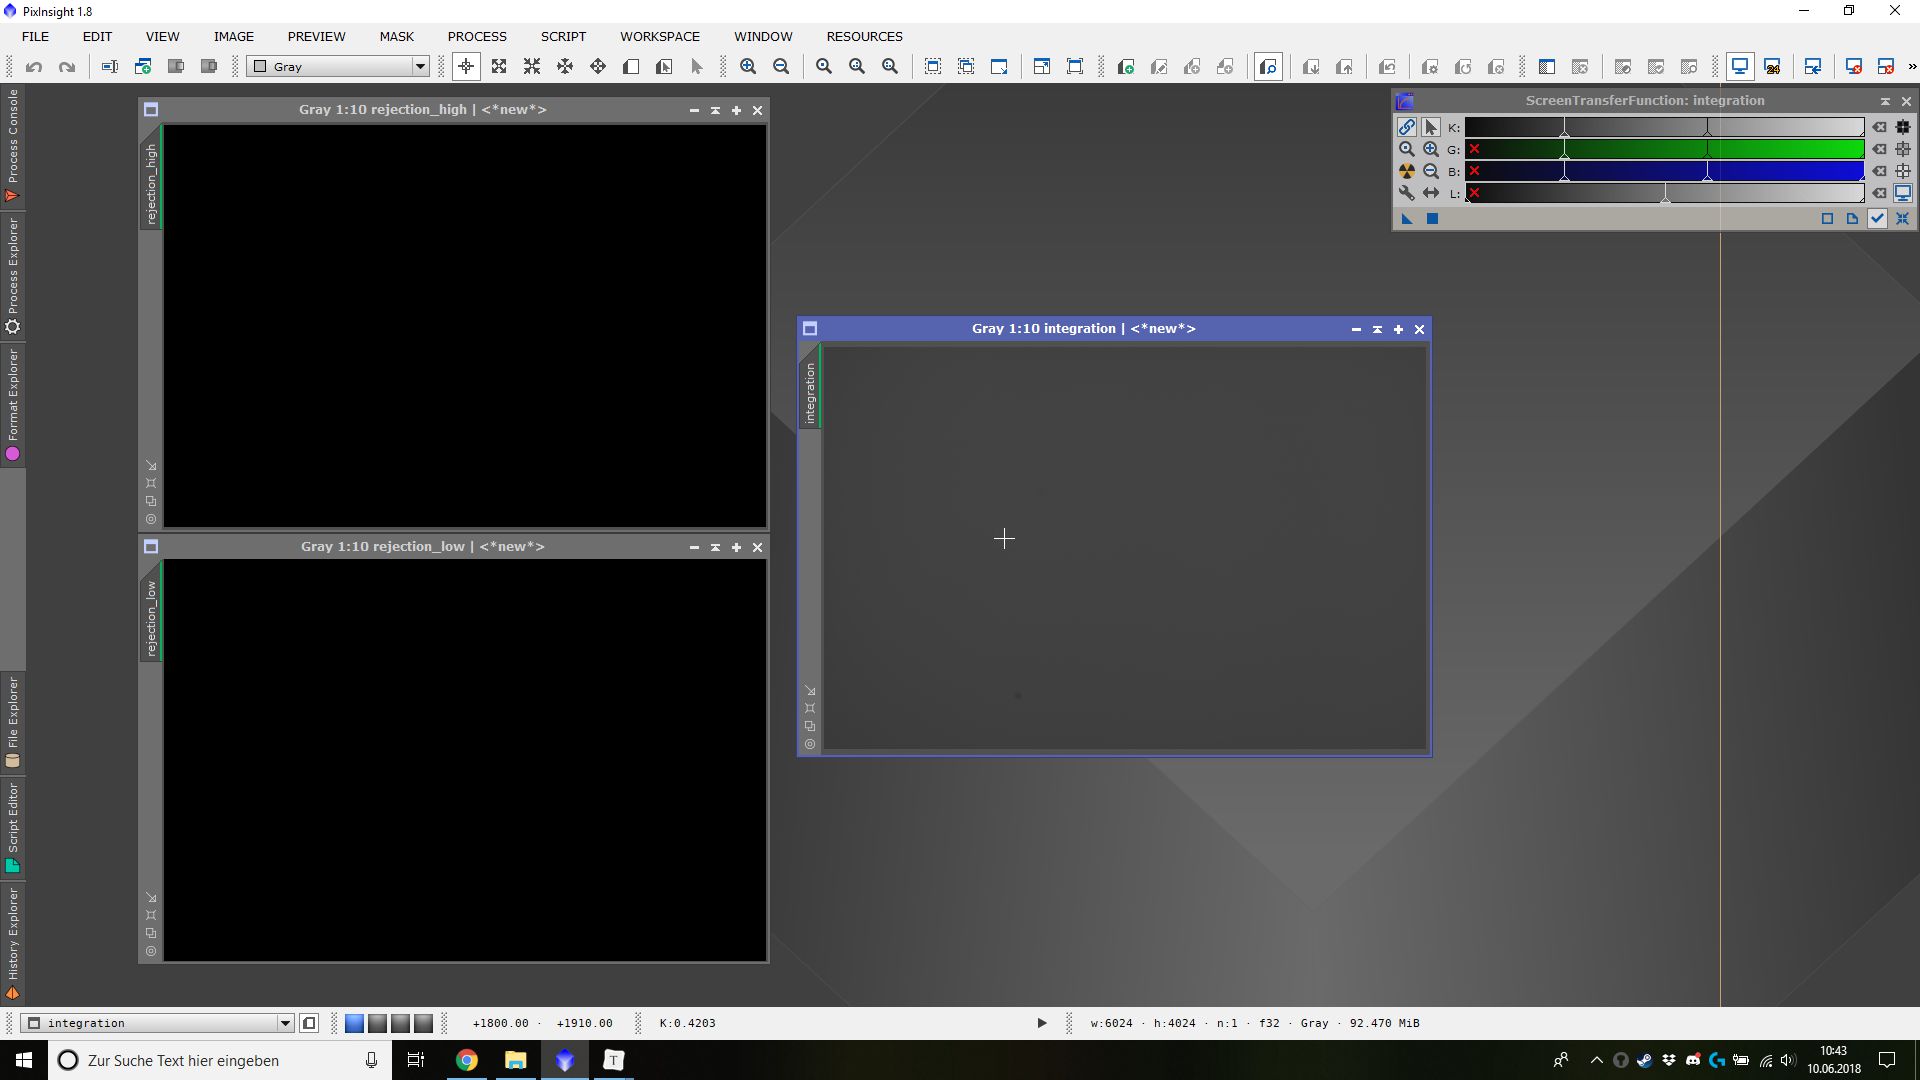This screenshot has width=1920, height=1080.
Task: Toggle 24-bit LUT display icon
Action: [1772, 67]
